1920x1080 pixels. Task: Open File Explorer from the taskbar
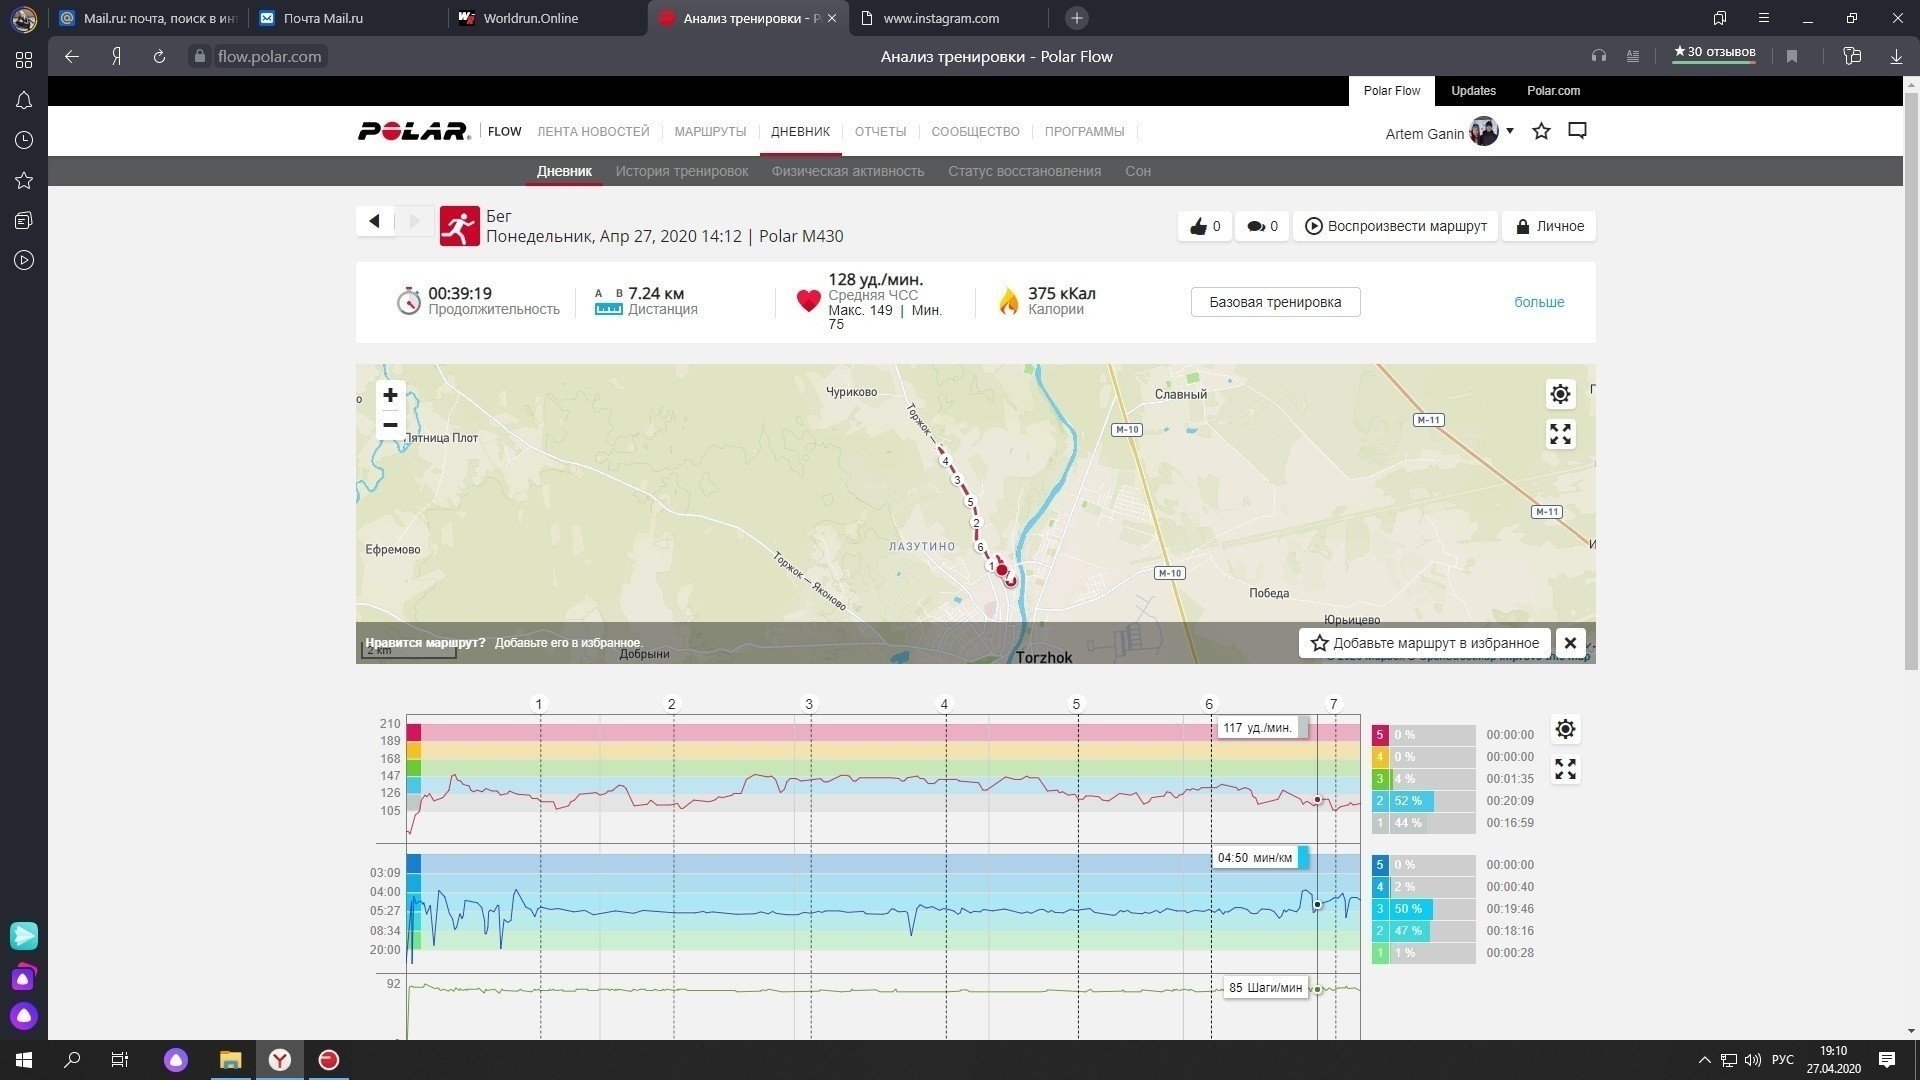(231, 1060)
